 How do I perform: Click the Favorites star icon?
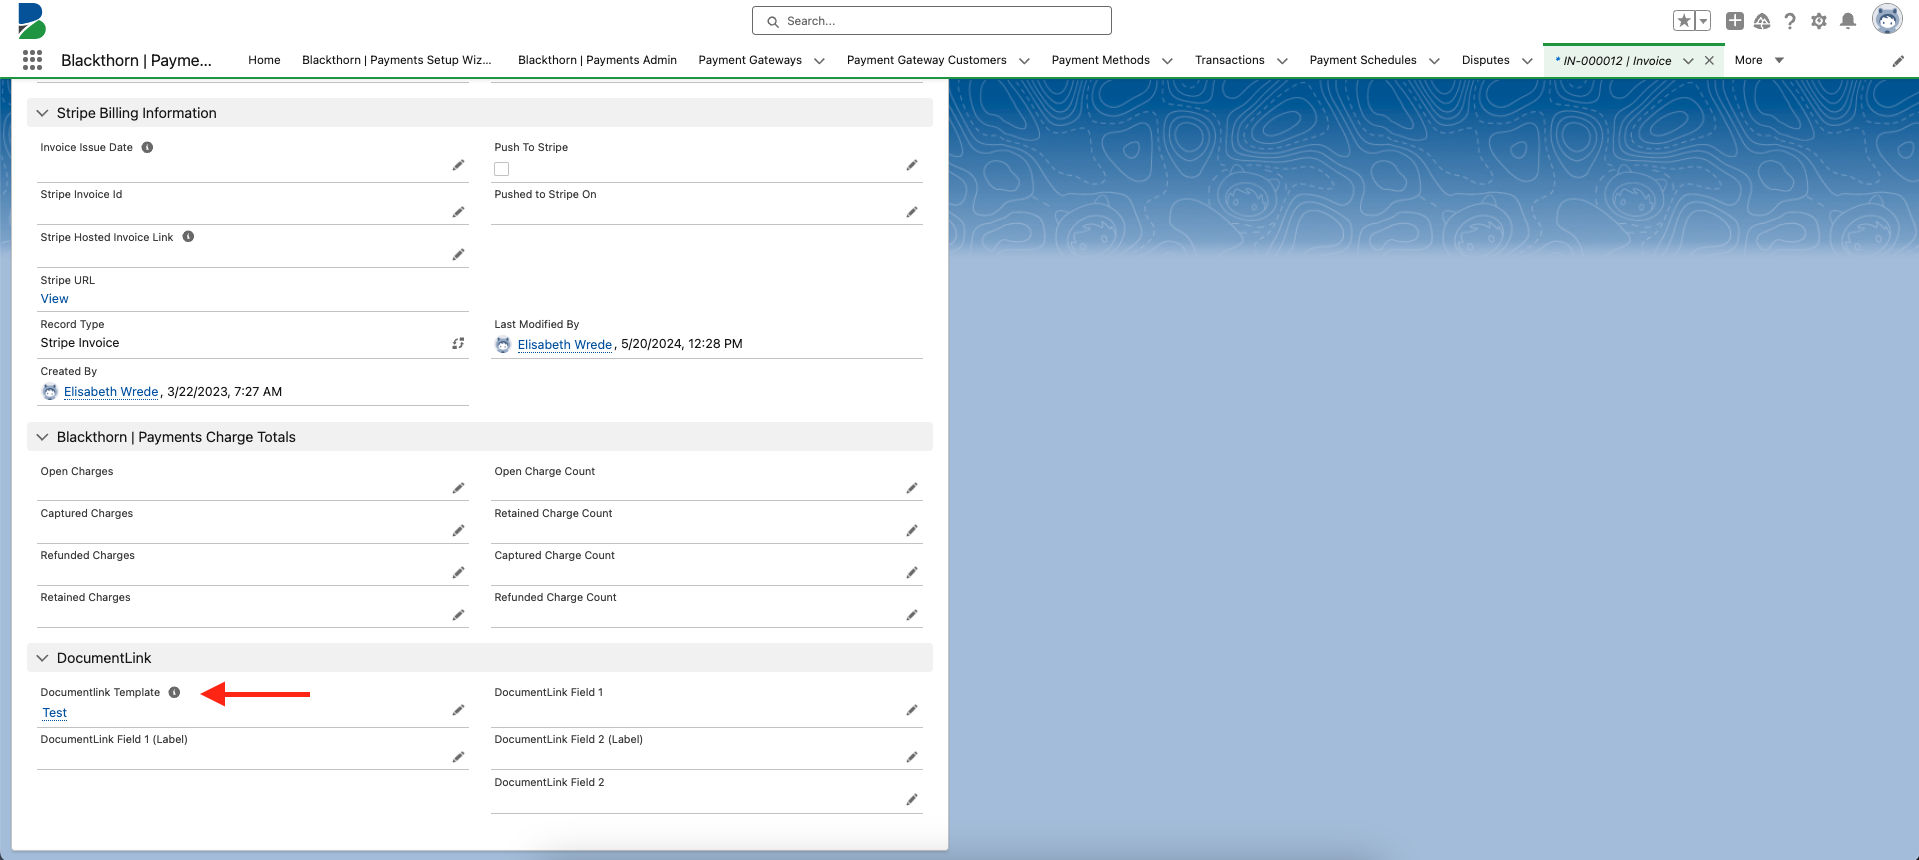1684,21
